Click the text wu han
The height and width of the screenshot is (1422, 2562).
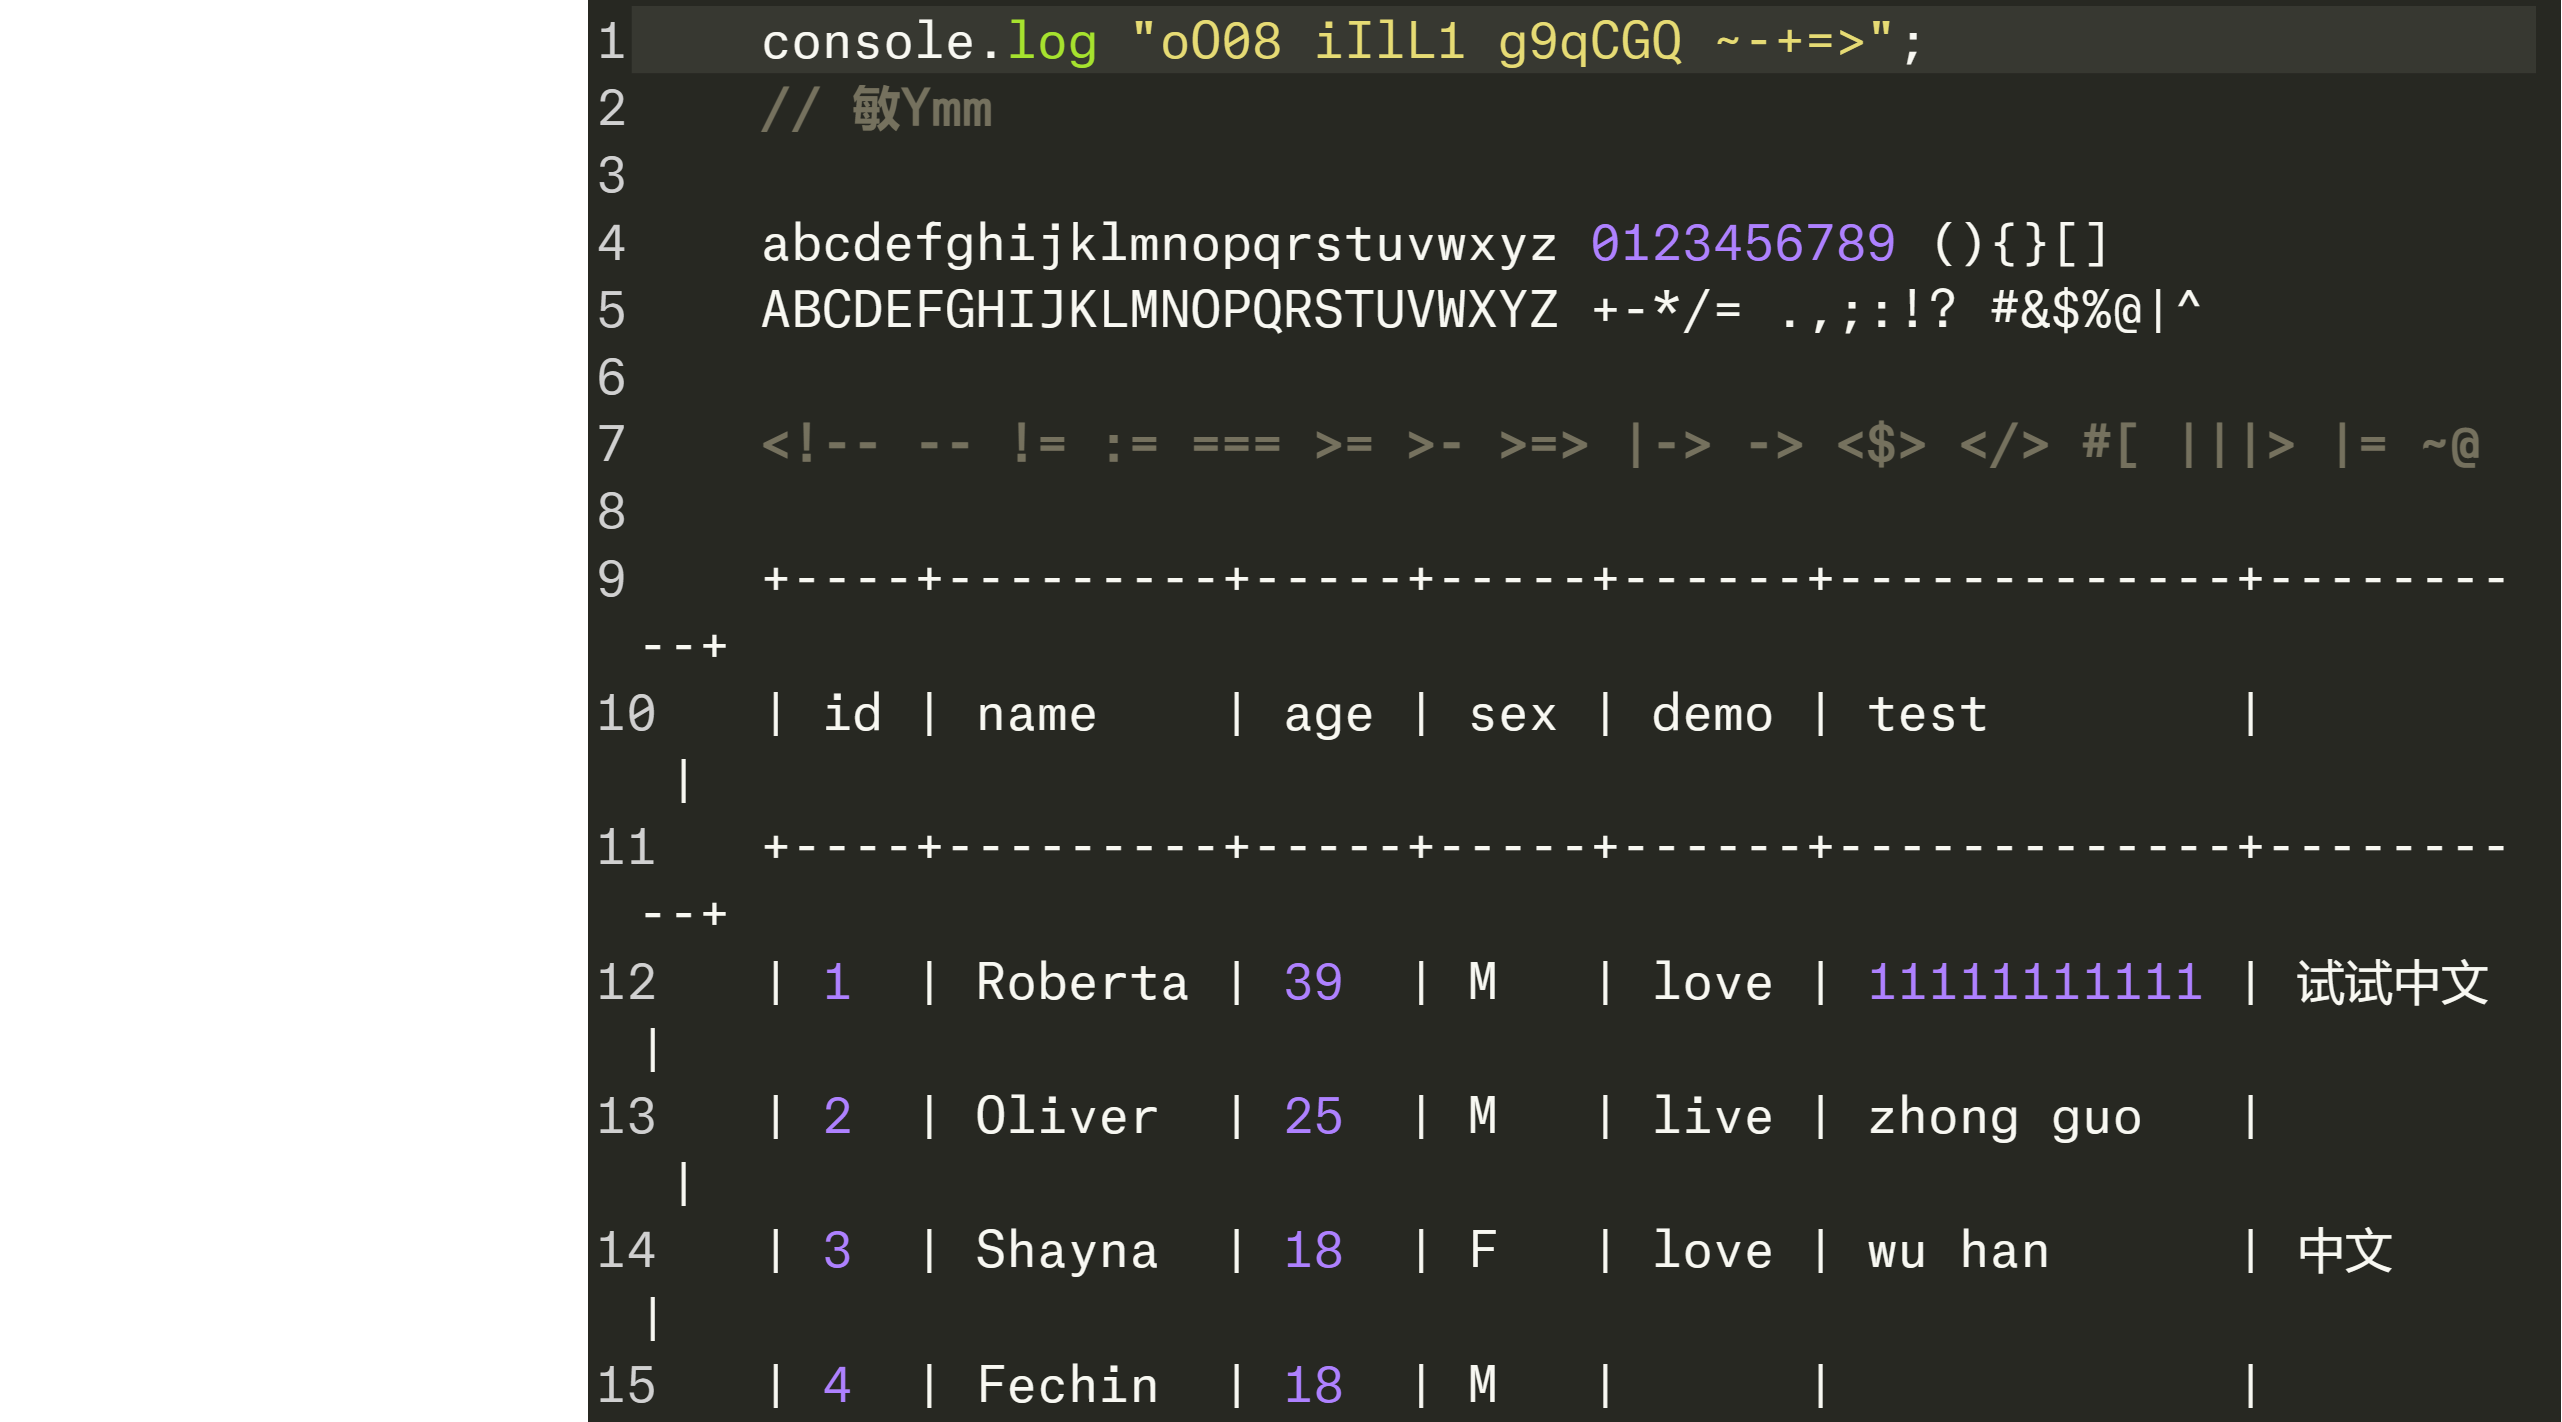(1958, 1250)
